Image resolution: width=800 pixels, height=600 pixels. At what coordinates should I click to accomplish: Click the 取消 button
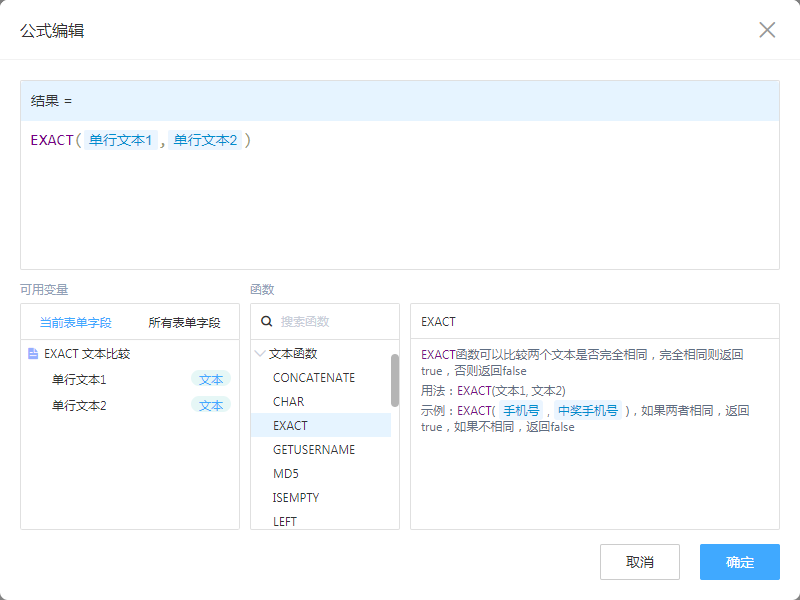tap(639, 562)
